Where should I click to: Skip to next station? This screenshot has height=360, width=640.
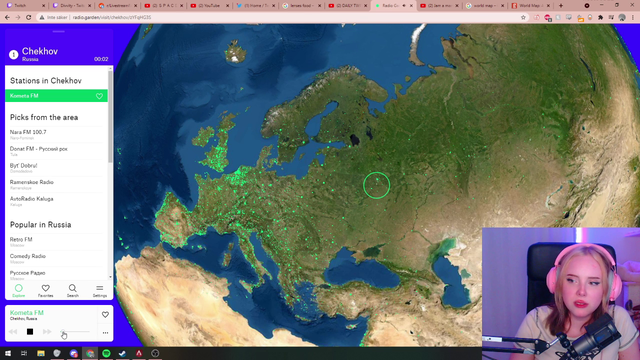coord(47,332)
